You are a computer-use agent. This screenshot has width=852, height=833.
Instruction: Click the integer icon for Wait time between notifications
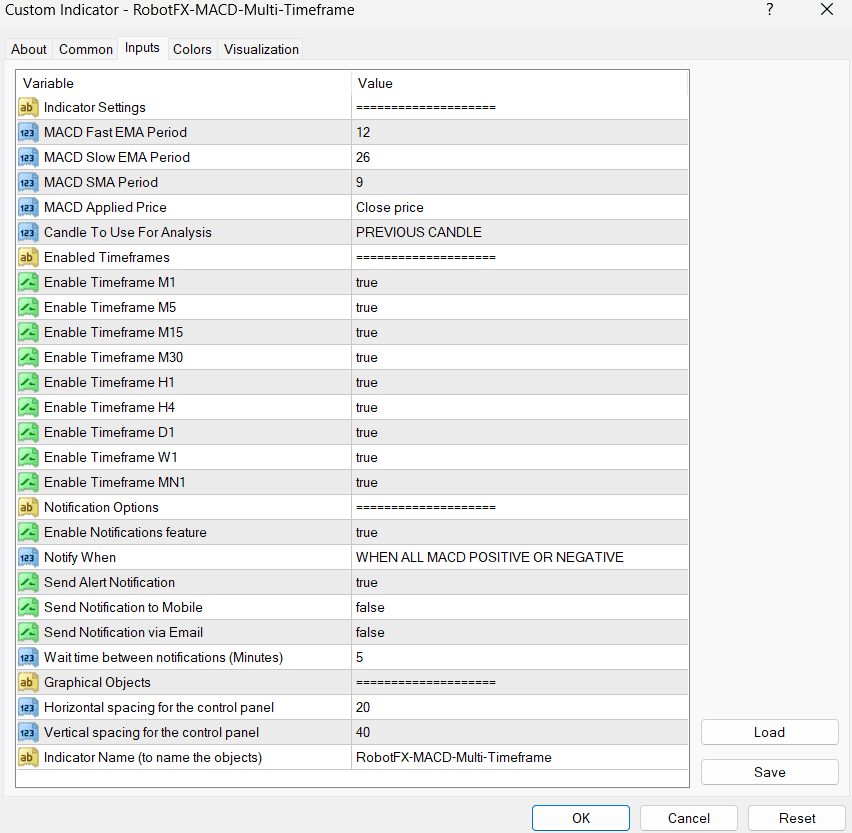(28, 657)
